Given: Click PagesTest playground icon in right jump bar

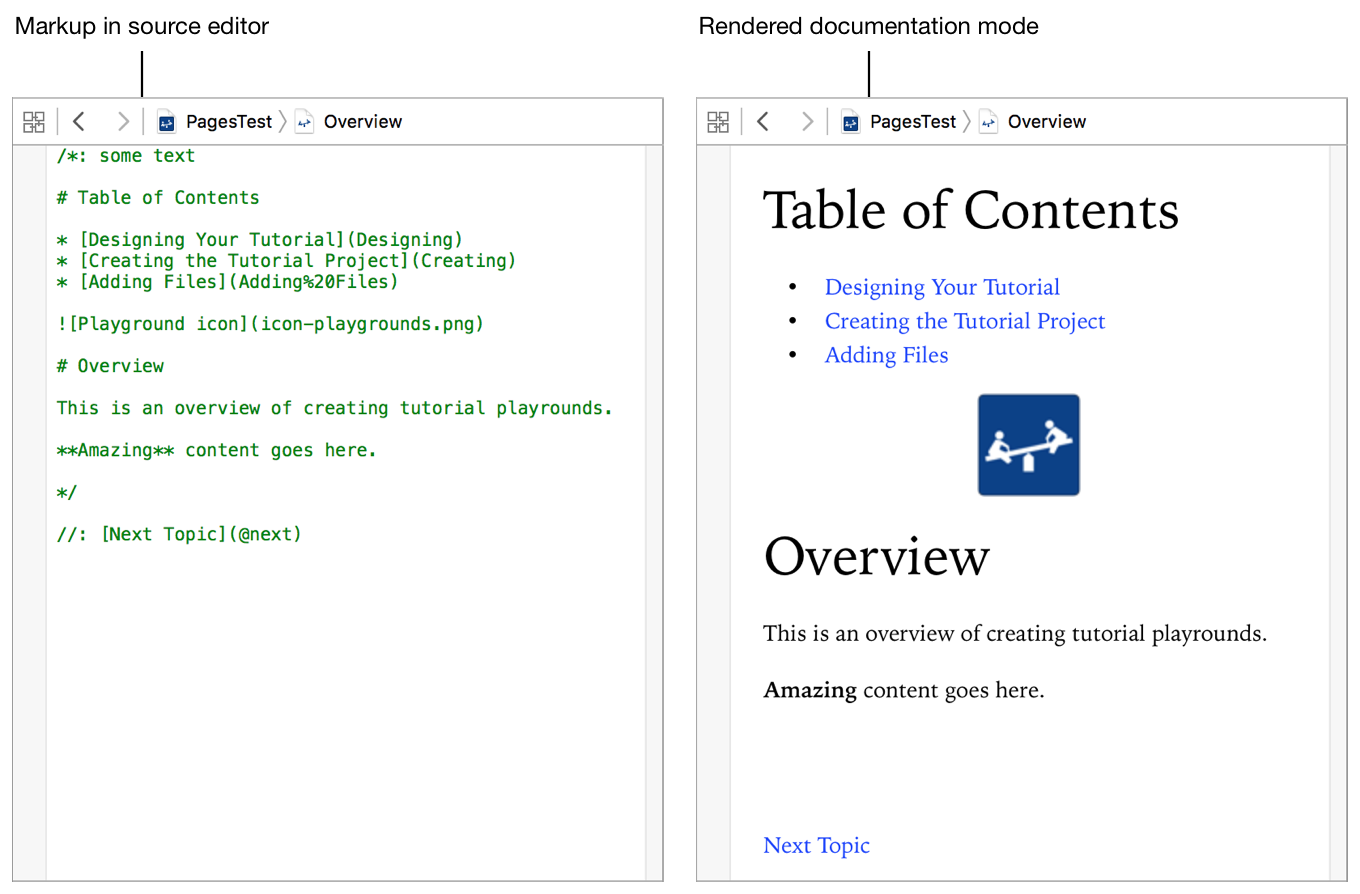Looking at the screenshot, I should click(851, 122).
